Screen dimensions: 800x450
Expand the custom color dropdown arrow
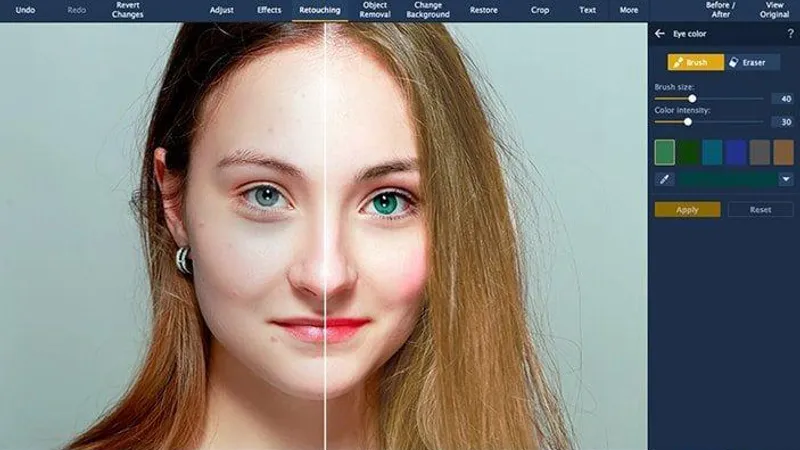(786, 179)
